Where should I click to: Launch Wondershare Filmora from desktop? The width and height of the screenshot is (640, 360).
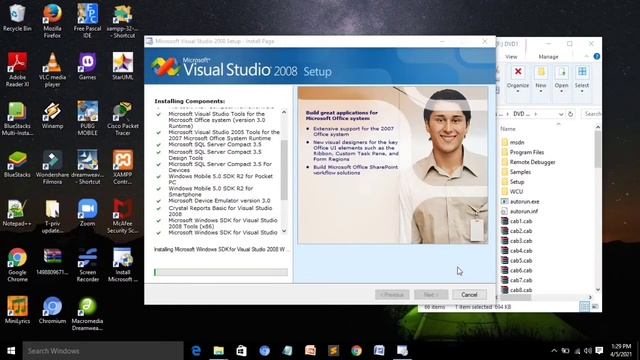pyautogui.click(x=52, y=167)
